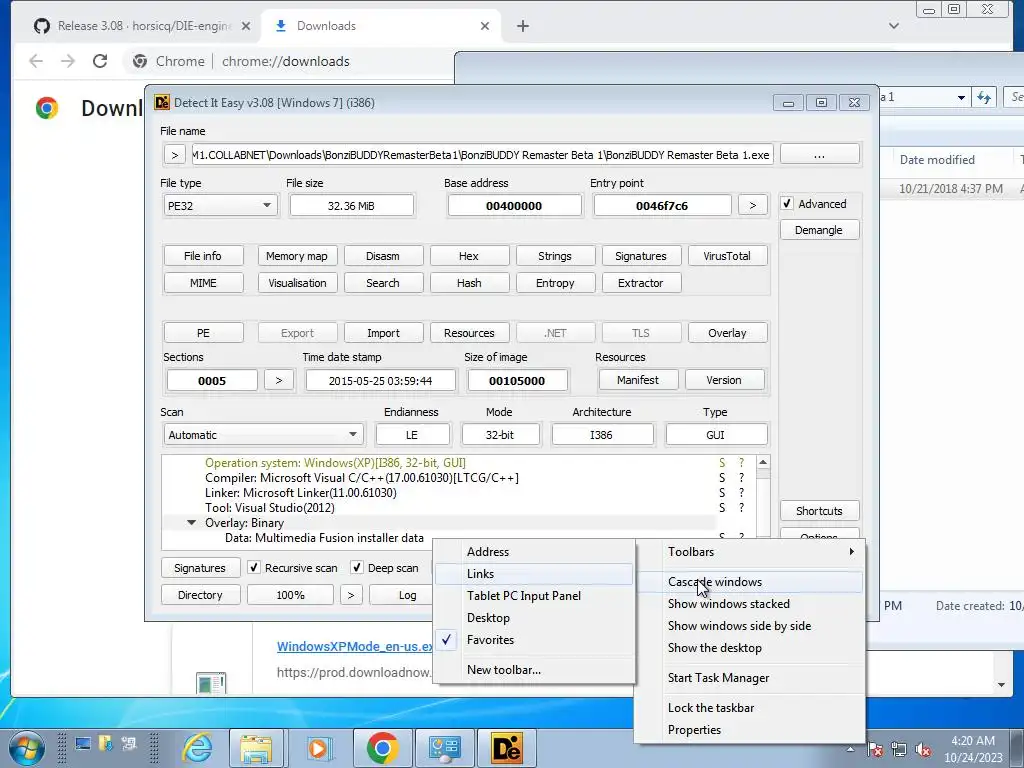Go forward in Chrome
Viewport: 1024px width, 768px height.
(68, 61)
